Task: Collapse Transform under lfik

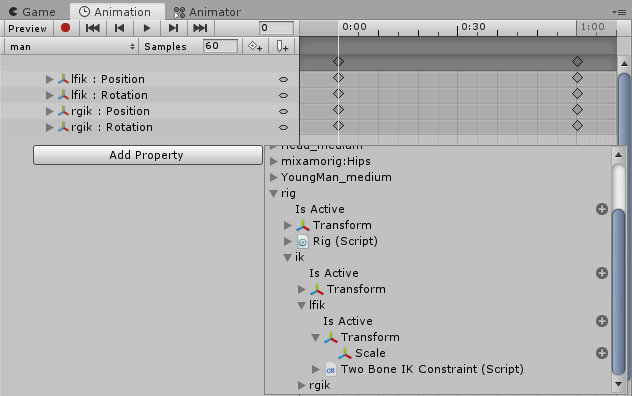Action: tap(315, 338)
